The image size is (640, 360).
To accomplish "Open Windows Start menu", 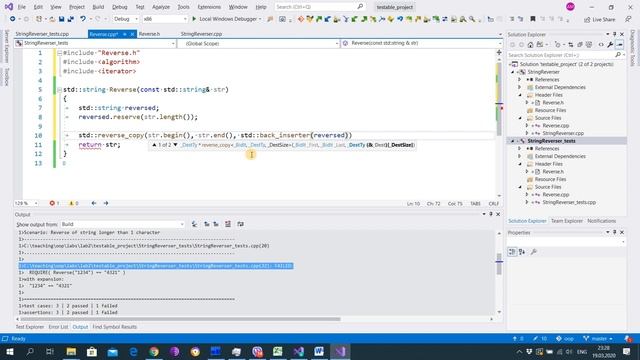I will [9, 351].
